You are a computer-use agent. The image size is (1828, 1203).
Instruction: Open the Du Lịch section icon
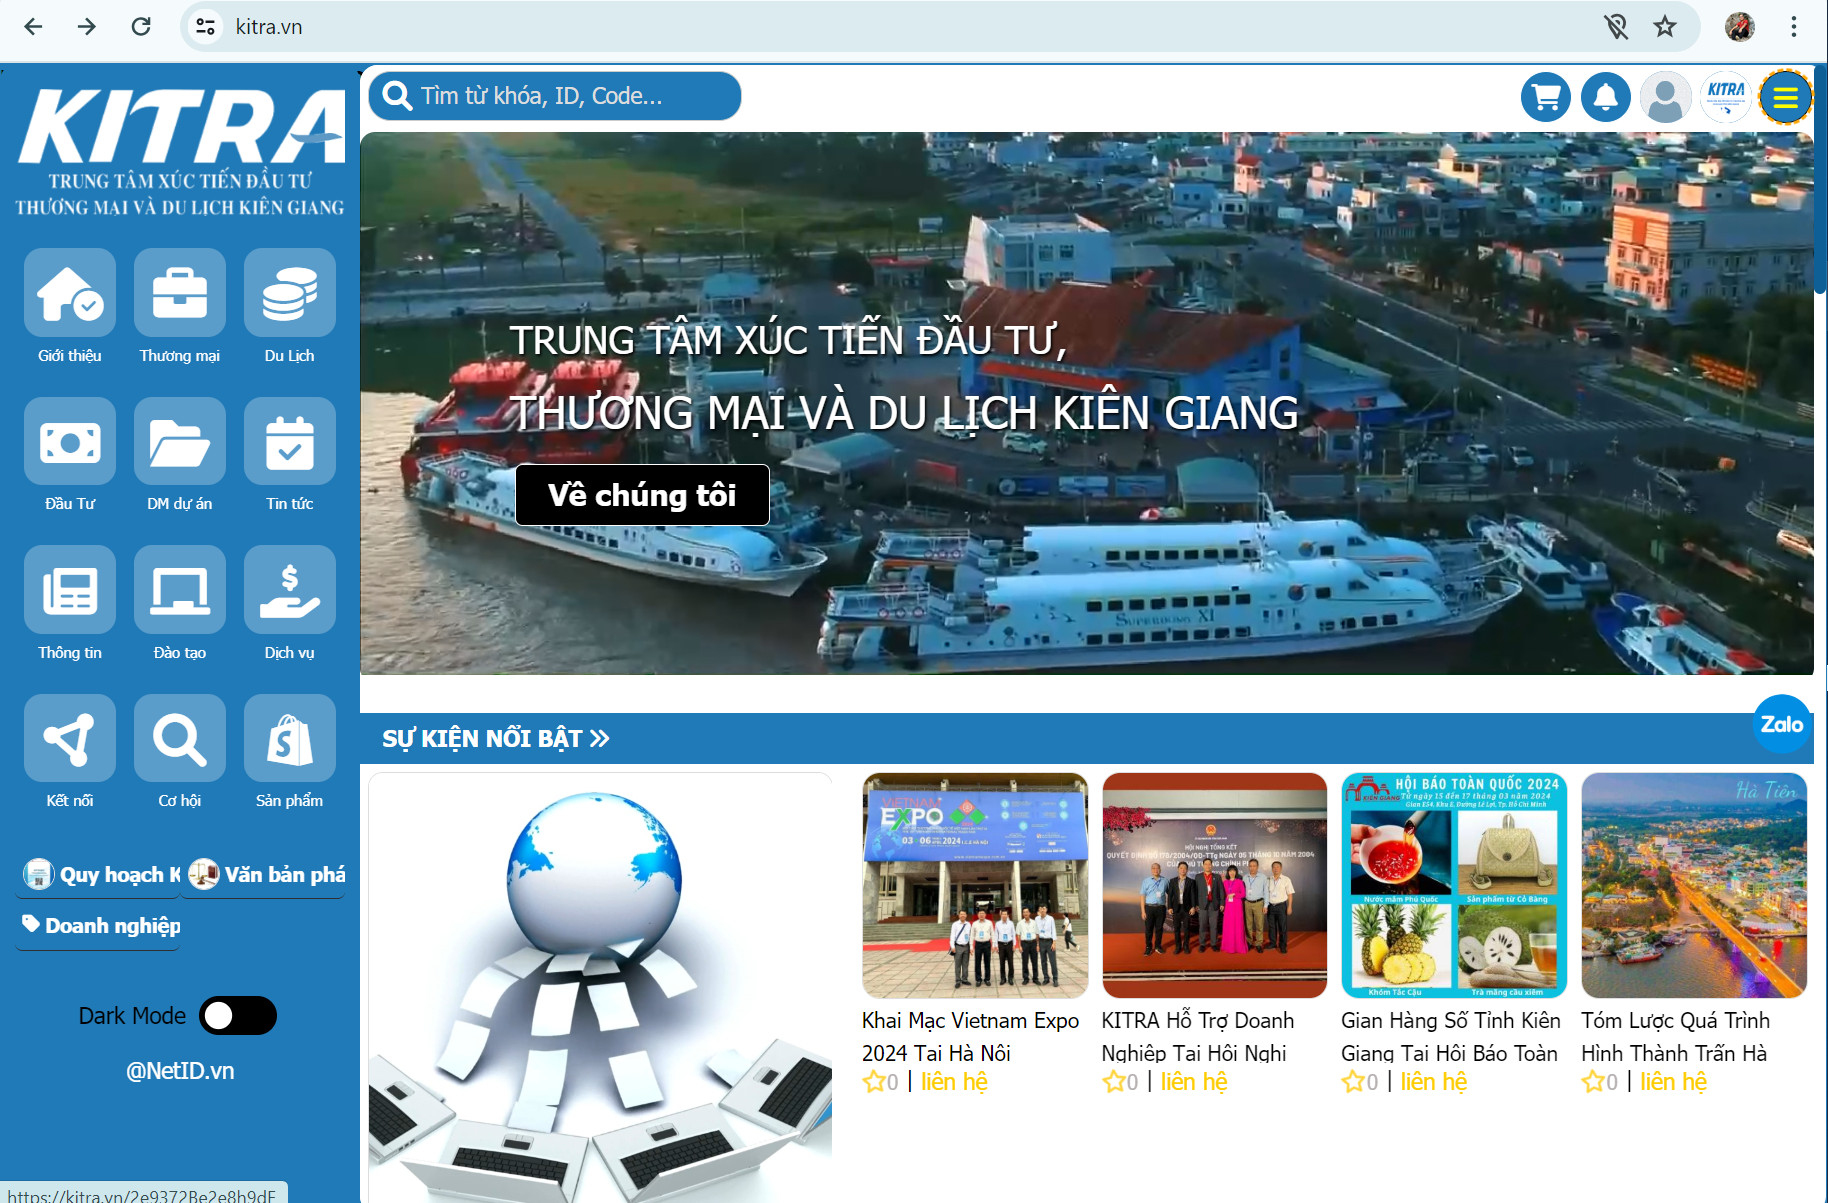click(x=289, y=293)
